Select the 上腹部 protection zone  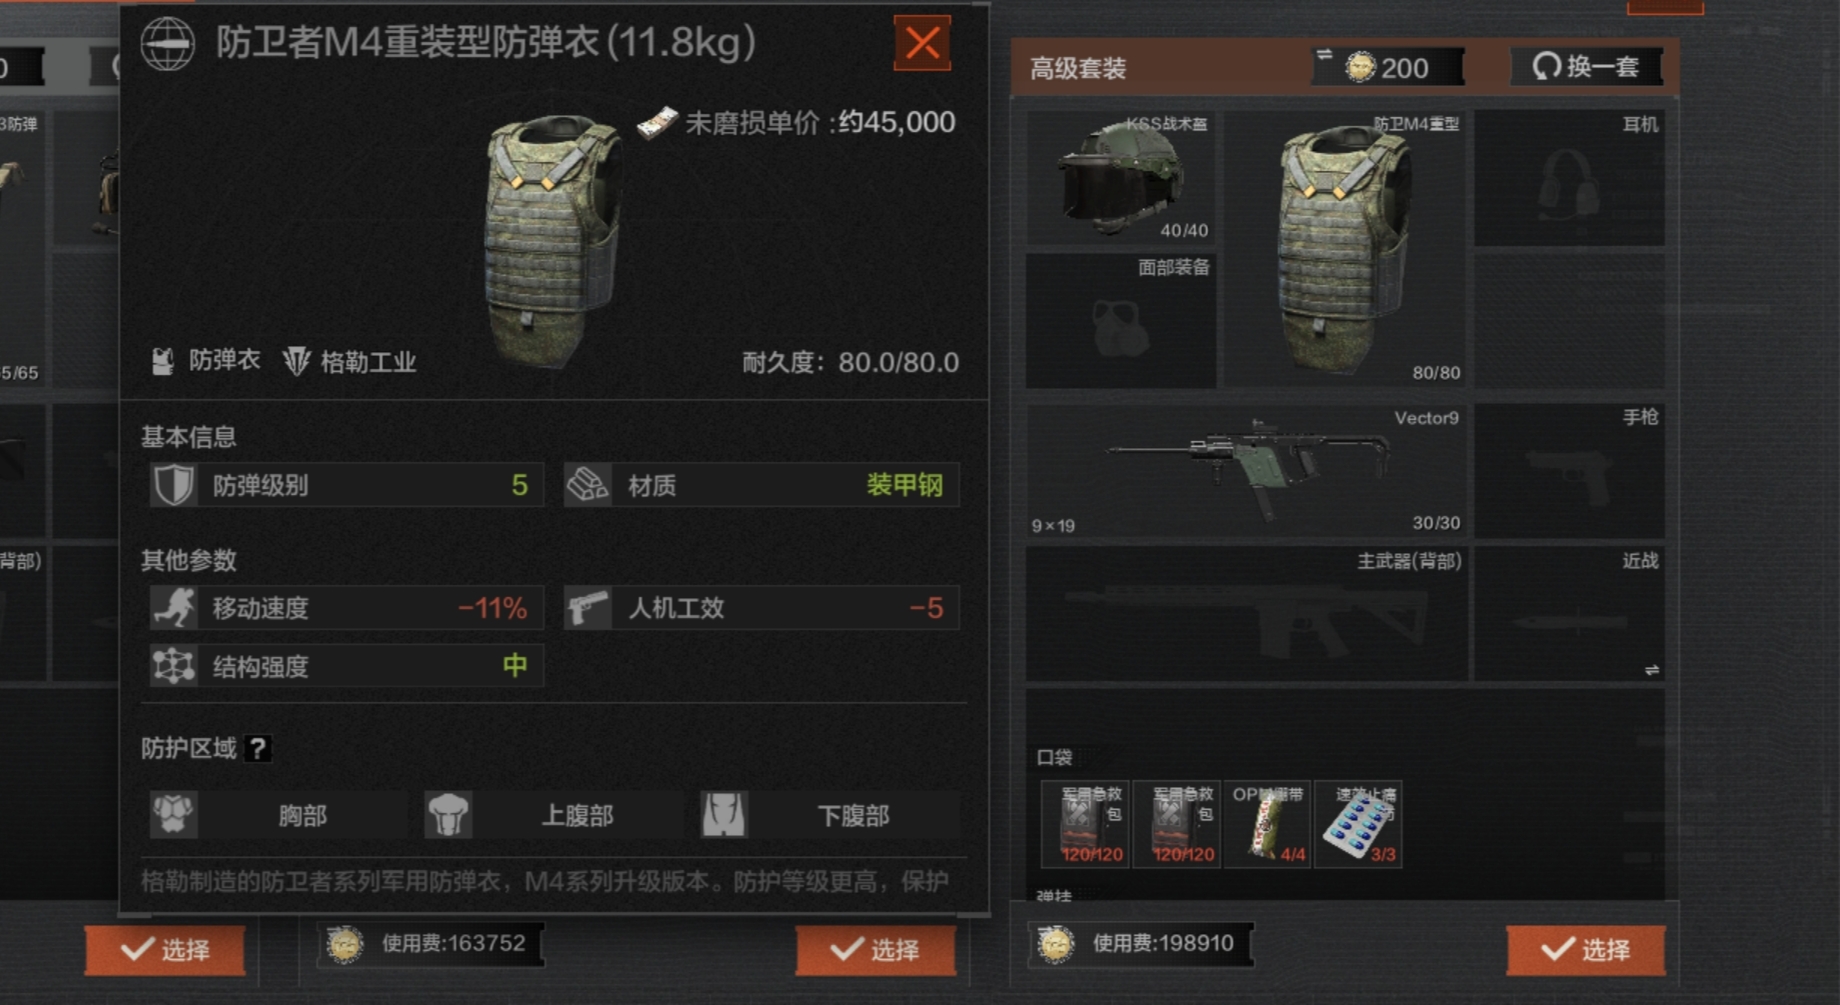pos(552,815)
